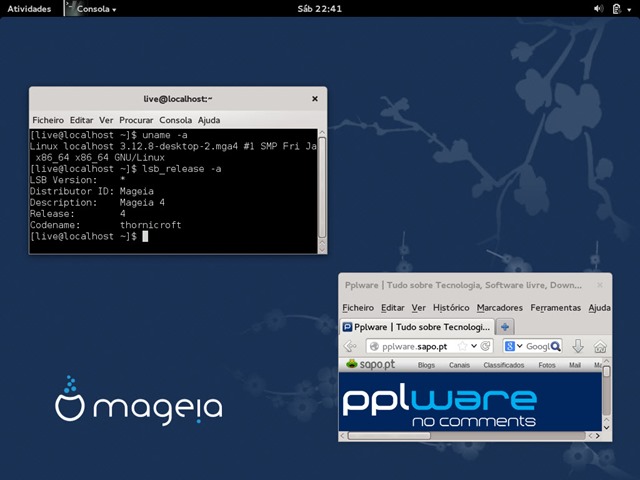Close the live@localhost terminal window
This screenshot has height=480, width=640.
[315, 99]
